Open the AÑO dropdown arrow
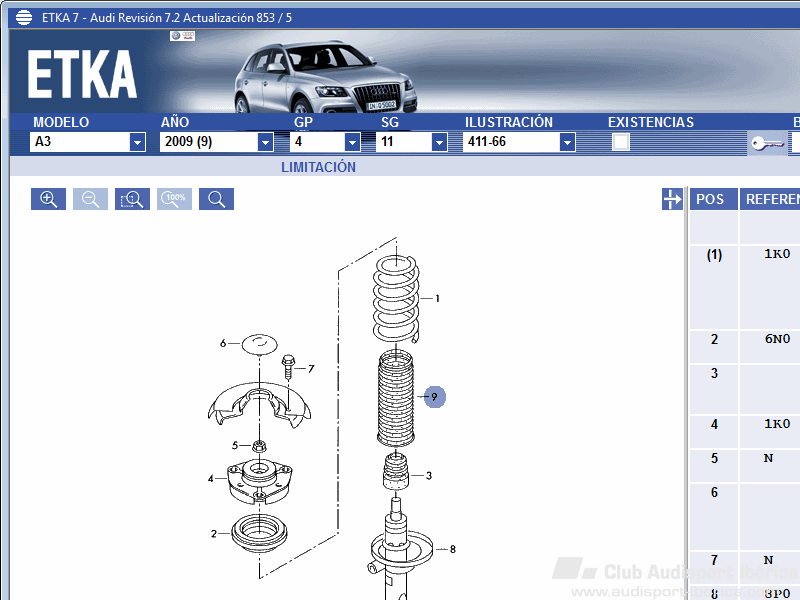The image size is (800, 600). pyautogui.click(x=265, y=142)
